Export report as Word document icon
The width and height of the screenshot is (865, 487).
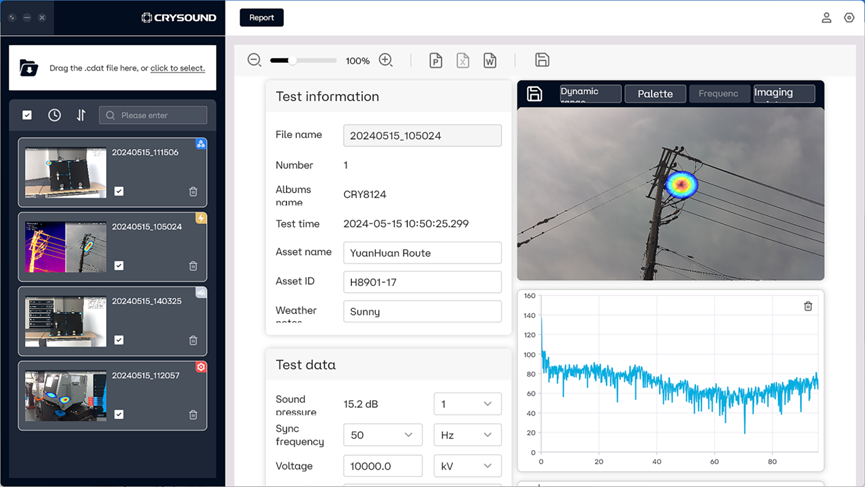click(x=490, y=60)
